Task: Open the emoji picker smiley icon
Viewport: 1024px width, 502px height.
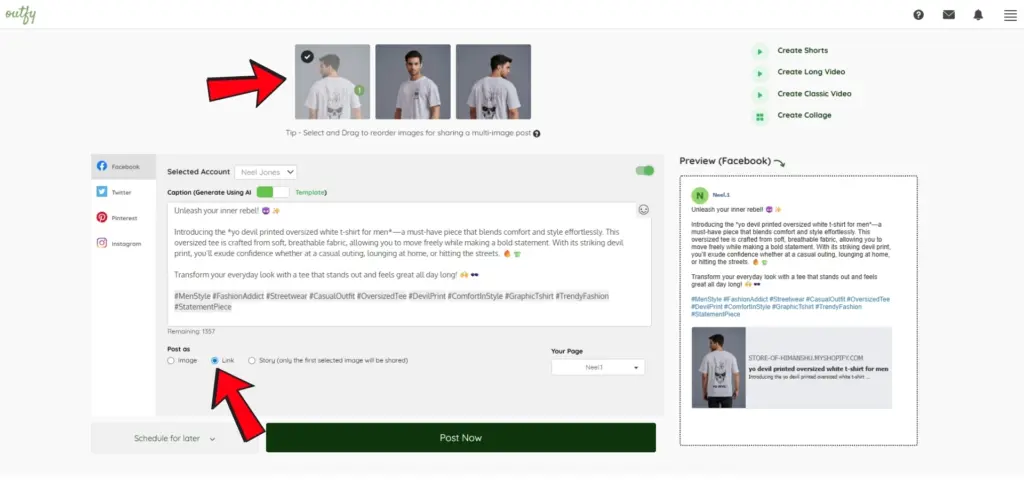Action: [x=643, y=210]
